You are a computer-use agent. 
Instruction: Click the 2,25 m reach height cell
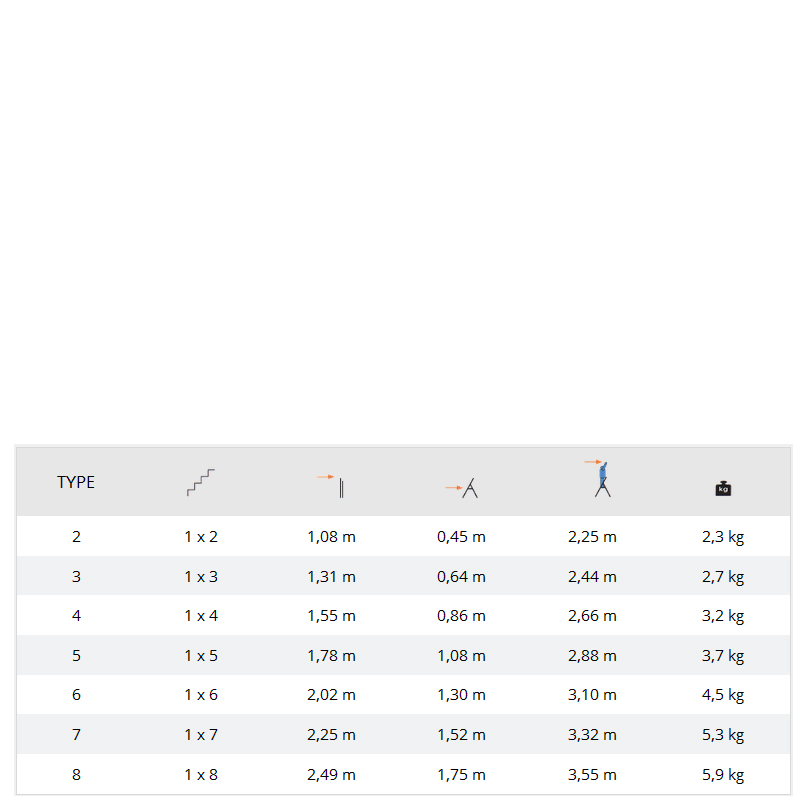[592, 537]
